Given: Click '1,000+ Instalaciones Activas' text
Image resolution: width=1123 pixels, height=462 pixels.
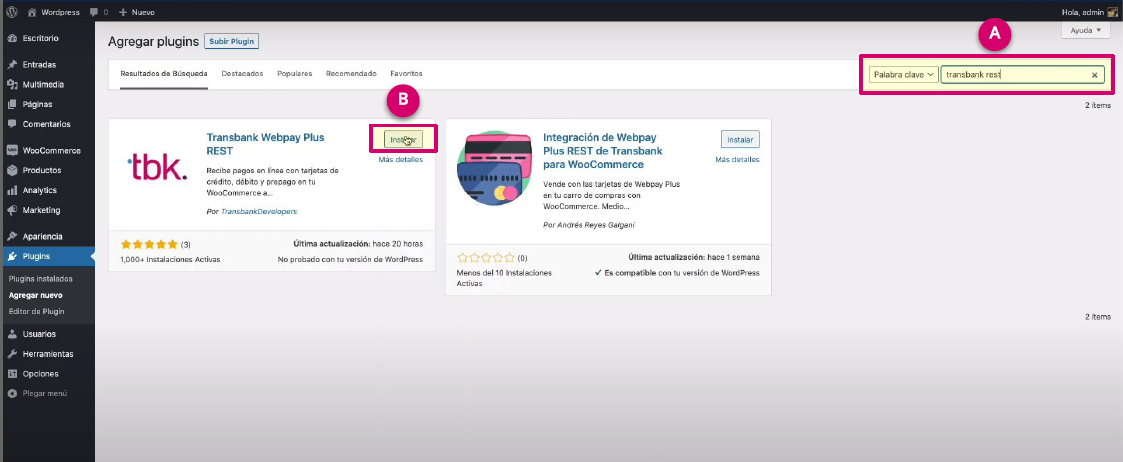Looking at the screenshot, I should [x=170, y=259].
